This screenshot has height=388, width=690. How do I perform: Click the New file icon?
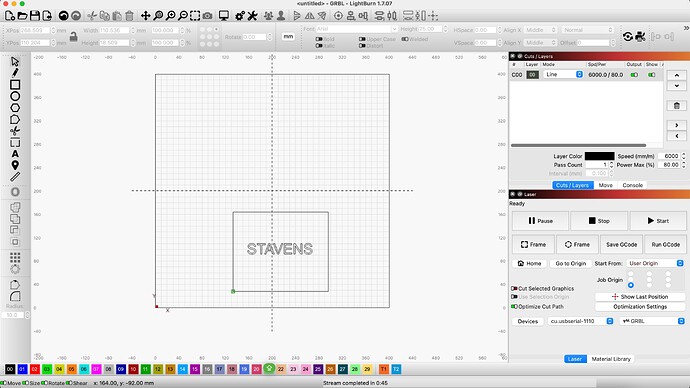10,16
